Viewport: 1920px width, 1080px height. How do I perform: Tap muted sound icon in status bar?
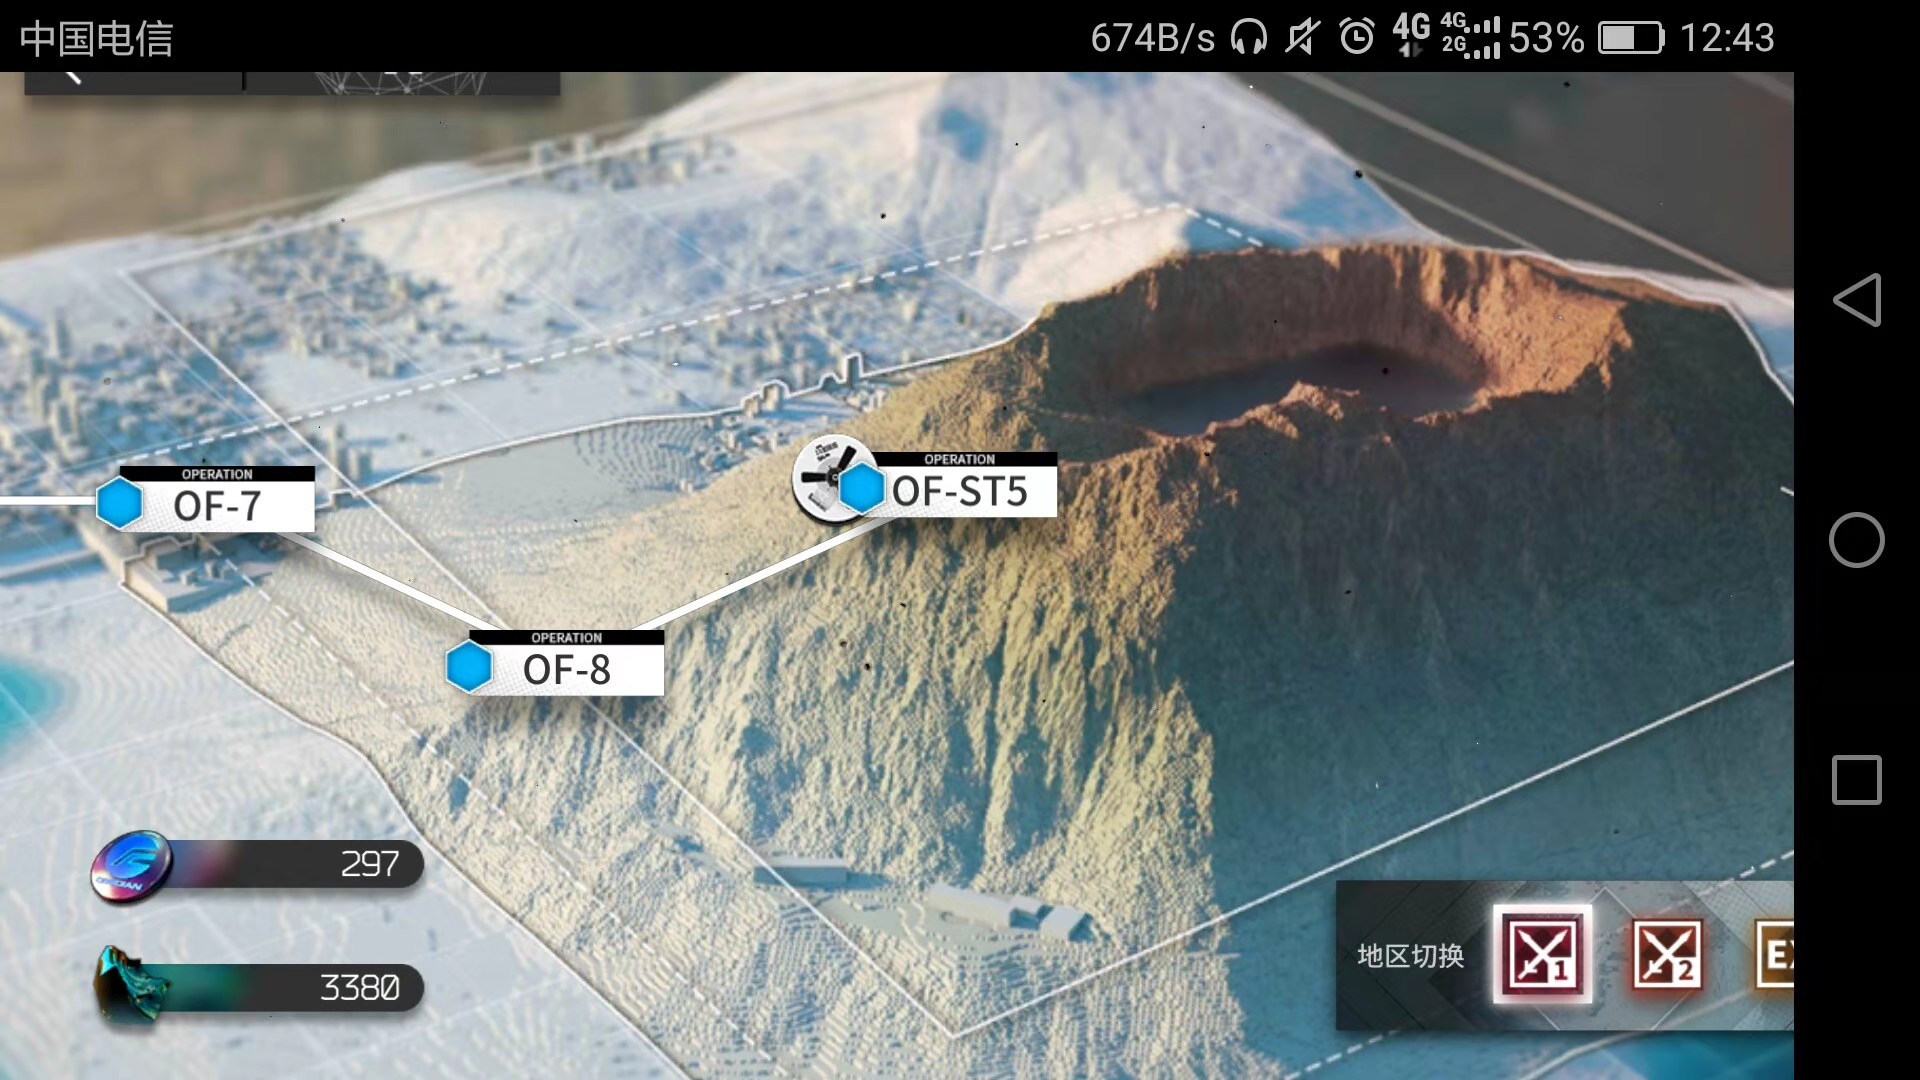[x=1302, y=38]
